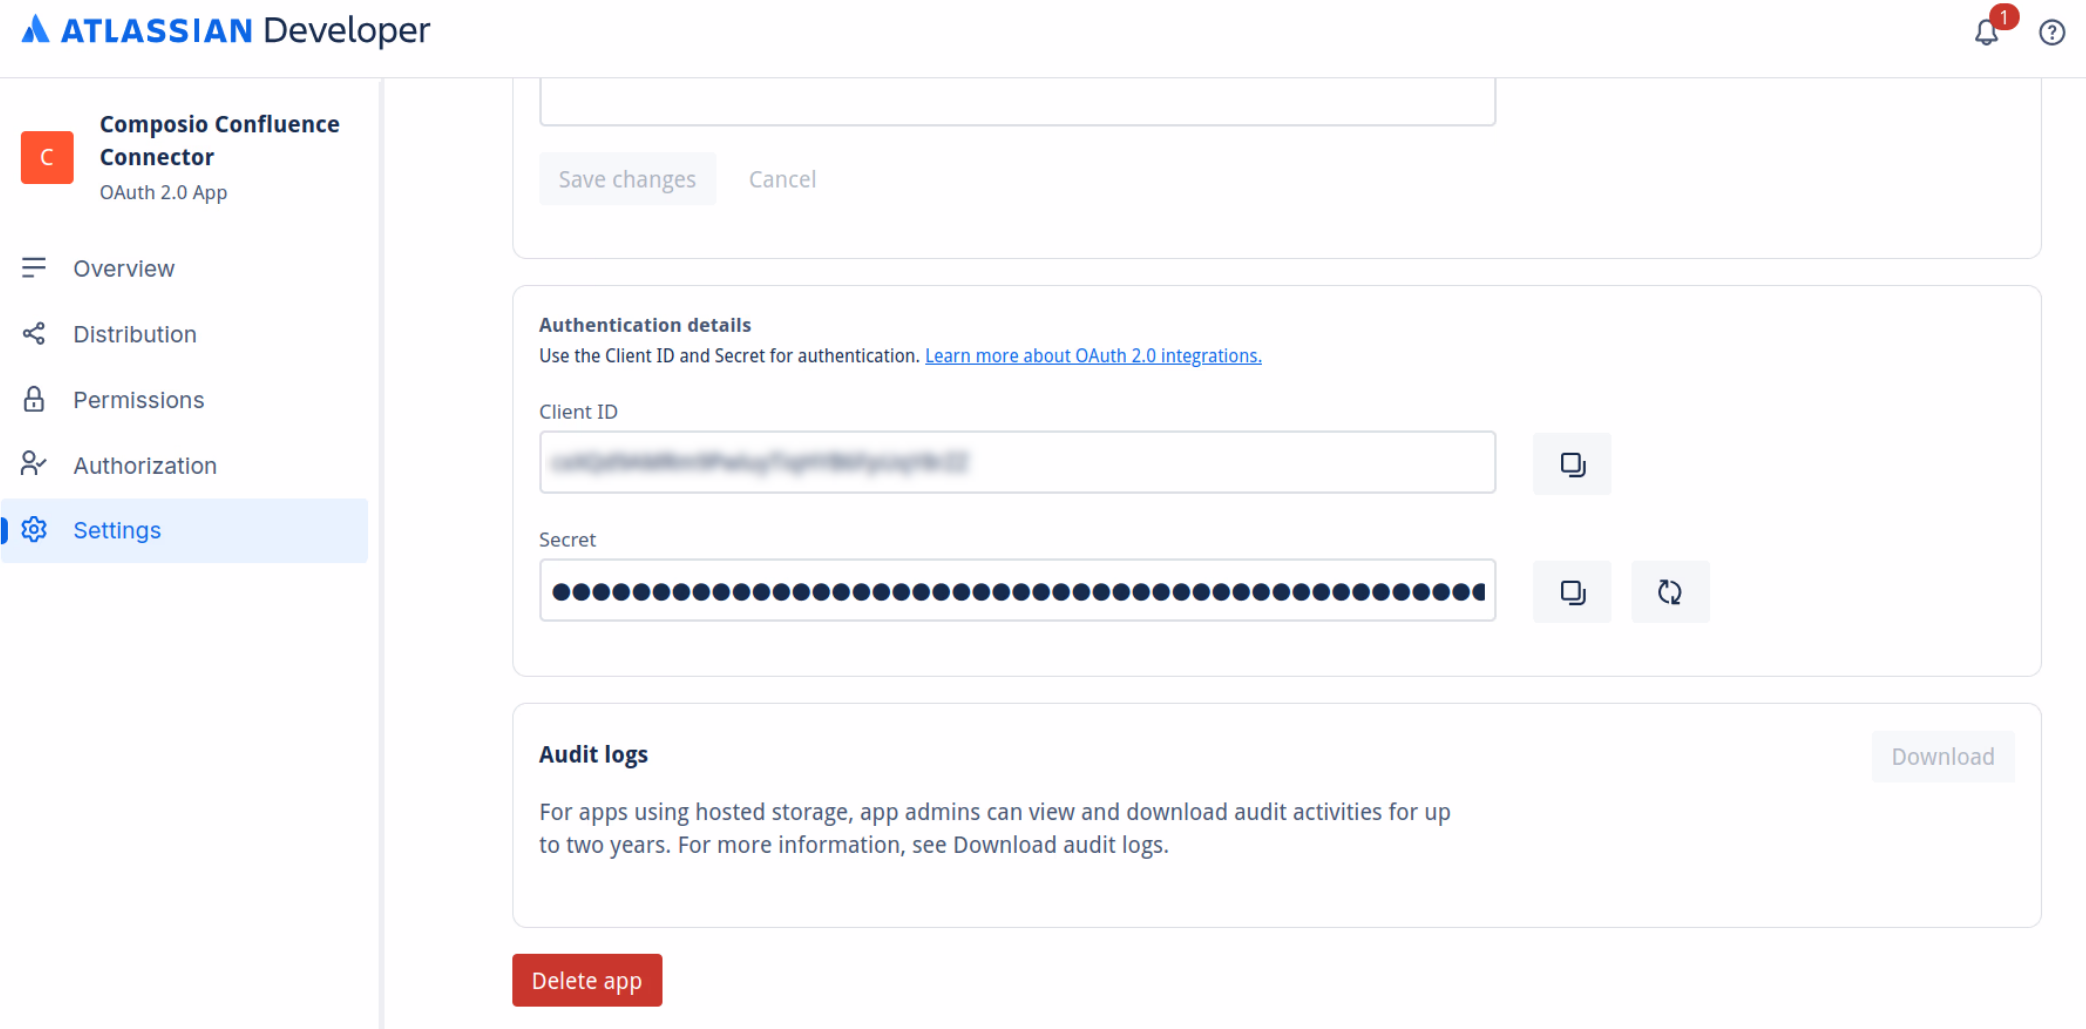Copy the Client ID to clipboard
2086x1029 pixels.
tap(1571, 464)
